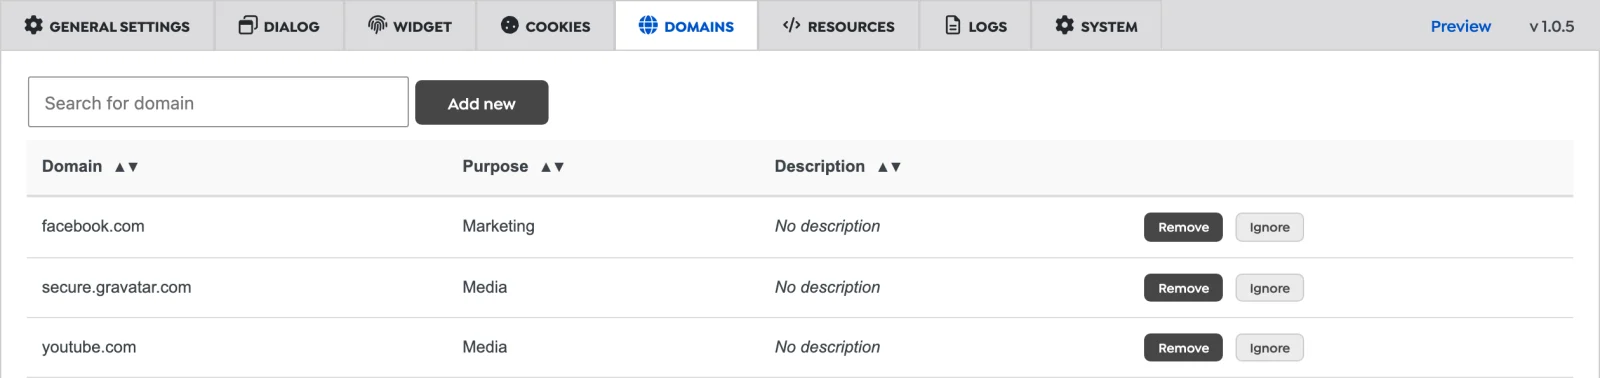Switch to the Logs tab
The image size is (1600, 378).
[x=975, y=26]
